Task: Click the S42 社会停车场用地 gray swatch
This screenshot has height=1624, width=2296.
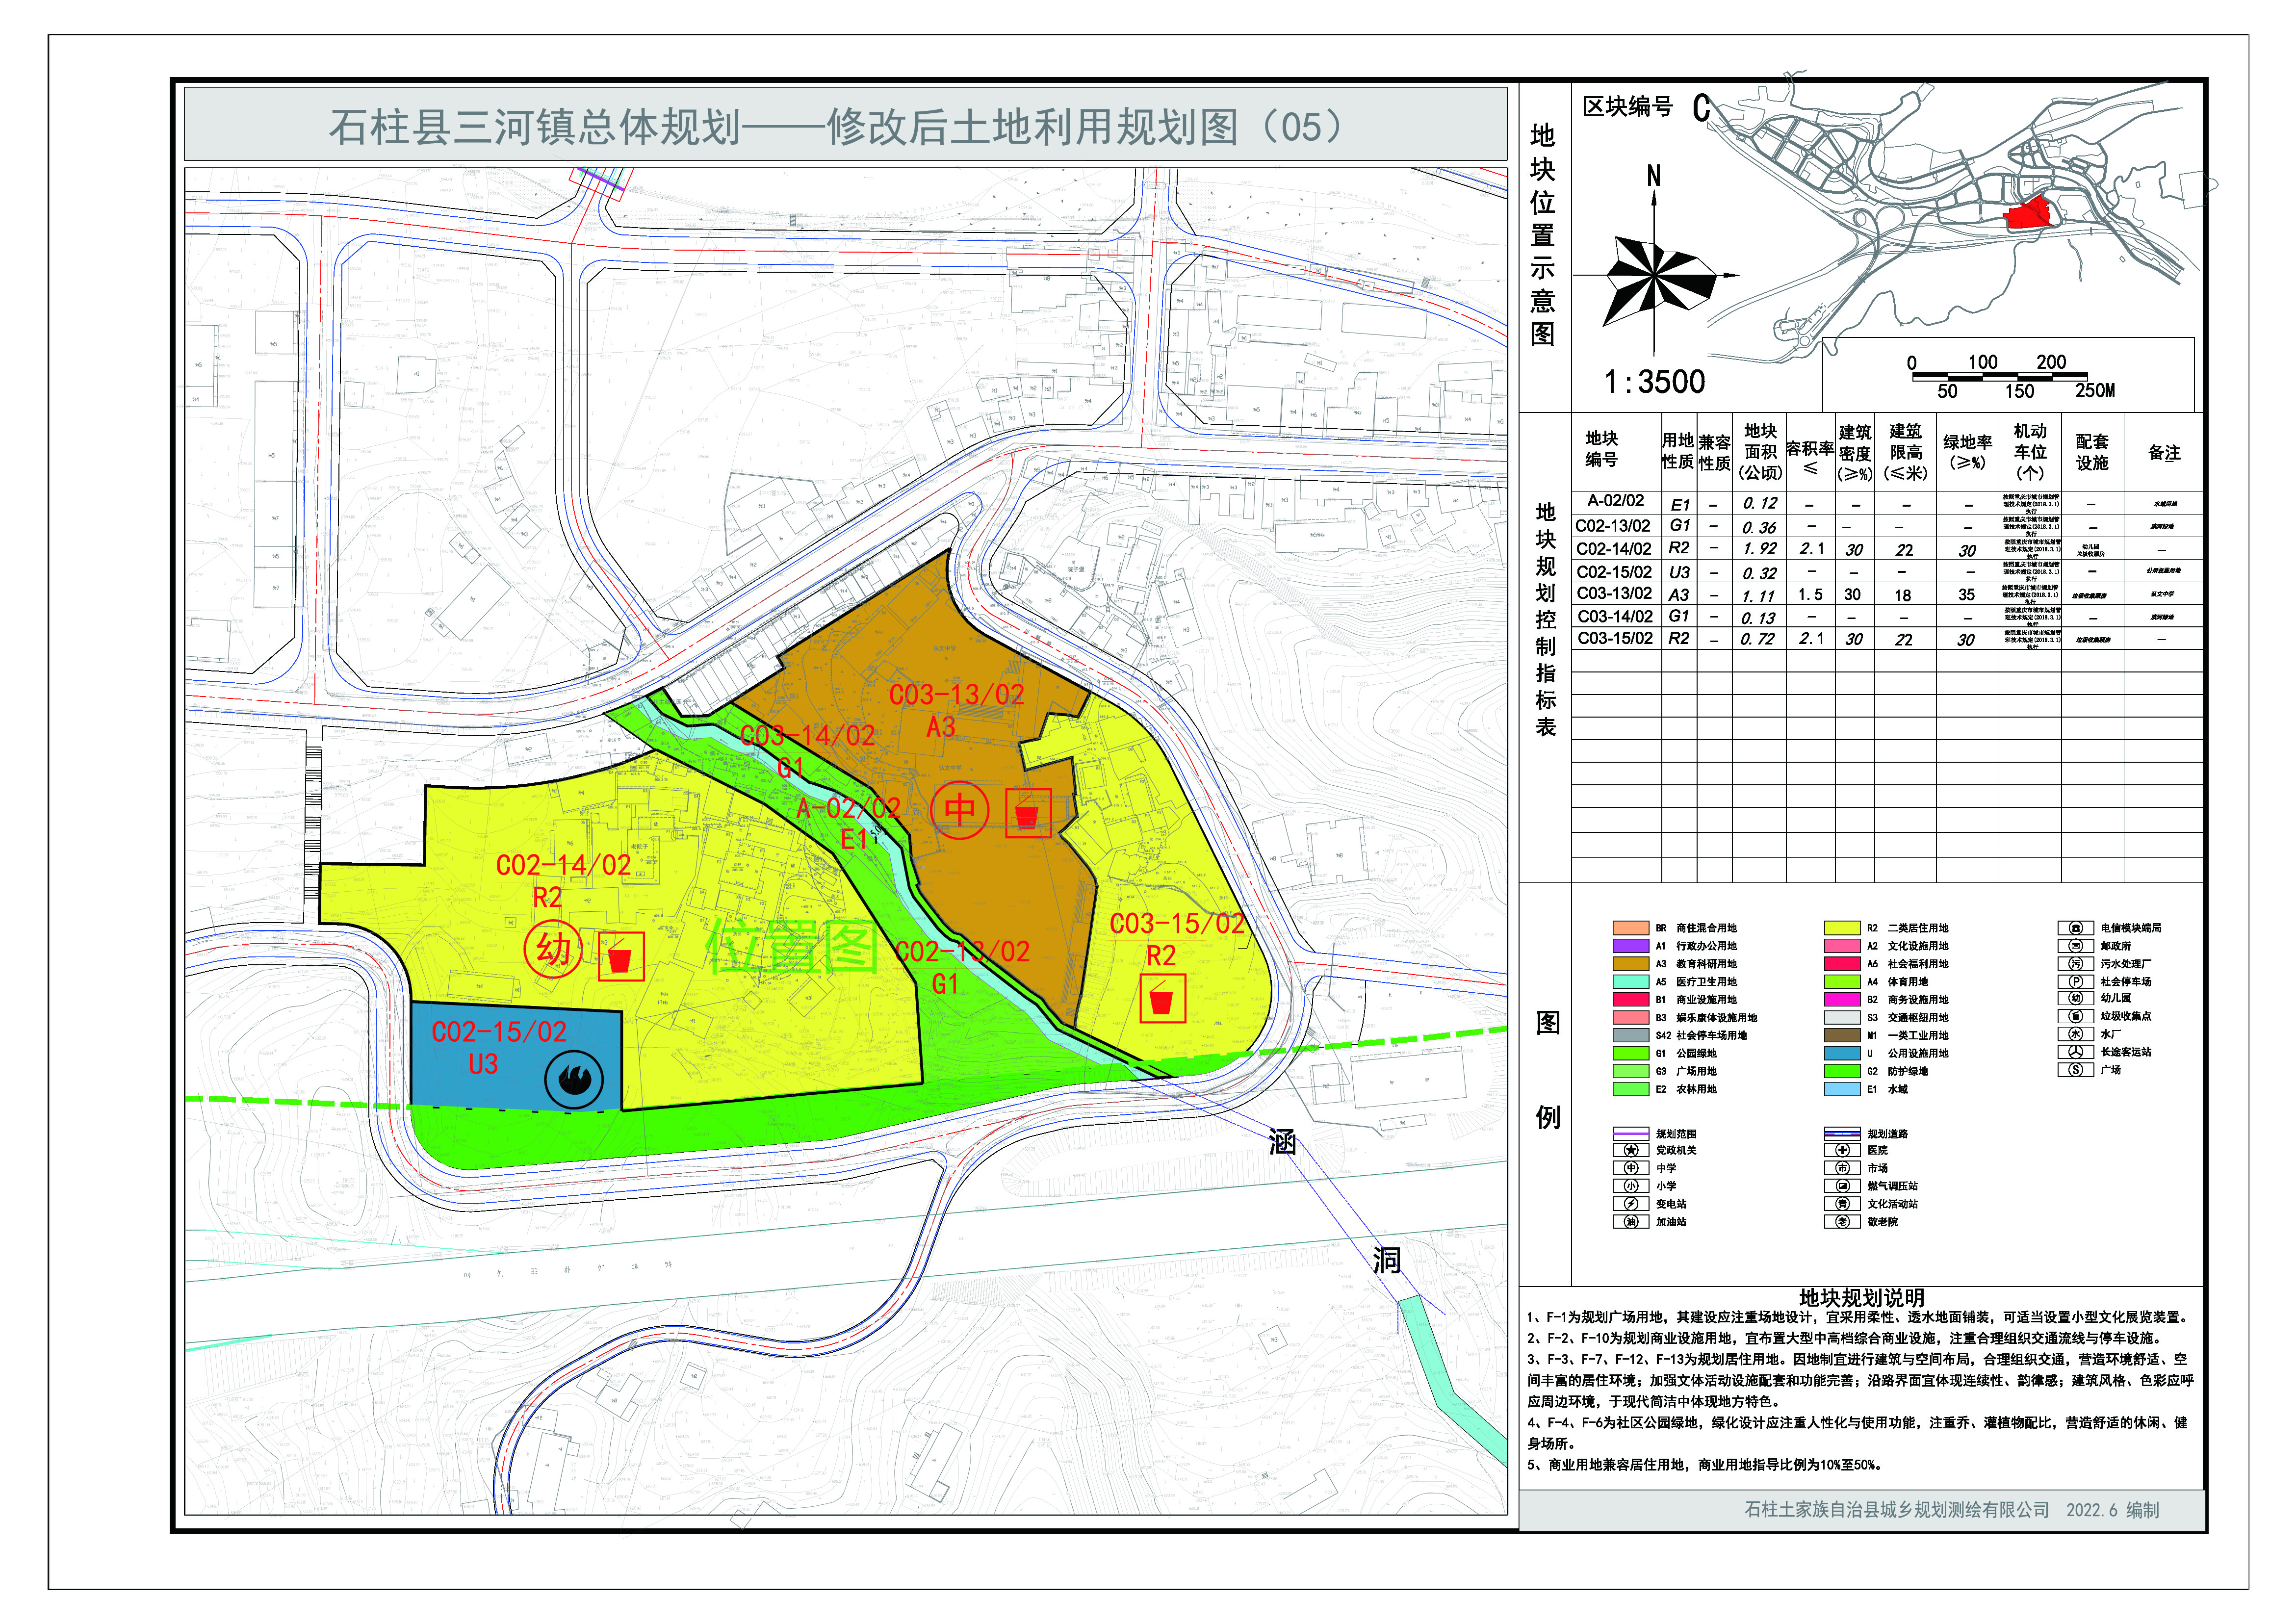Action: point(1630,1035)
